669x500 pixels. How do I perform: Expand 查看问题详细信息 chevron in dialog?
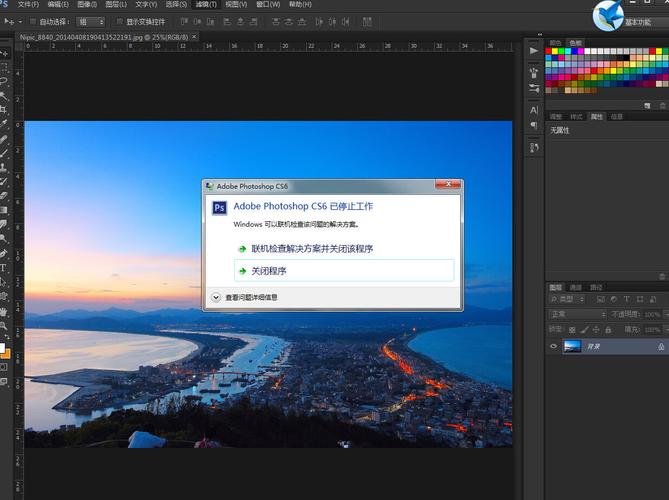click(x=216, y=297)
